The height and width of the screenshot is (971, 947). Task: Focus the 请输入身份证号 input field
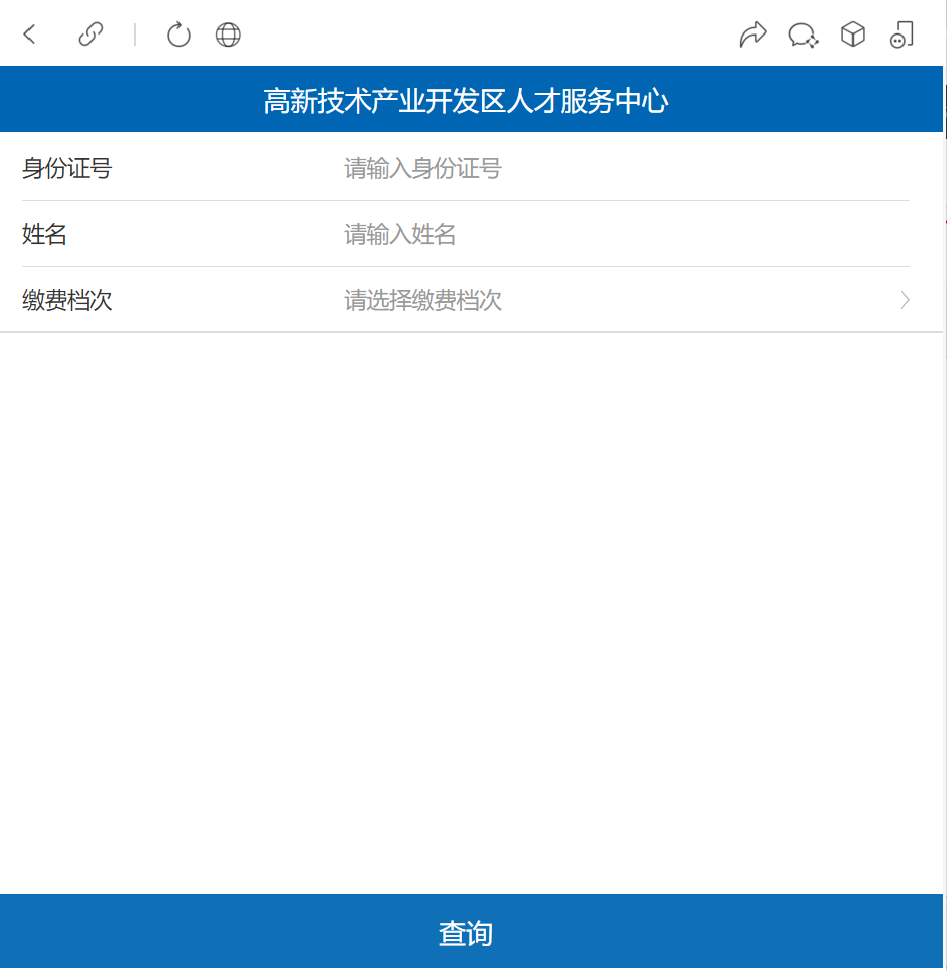tap(422, 168)
